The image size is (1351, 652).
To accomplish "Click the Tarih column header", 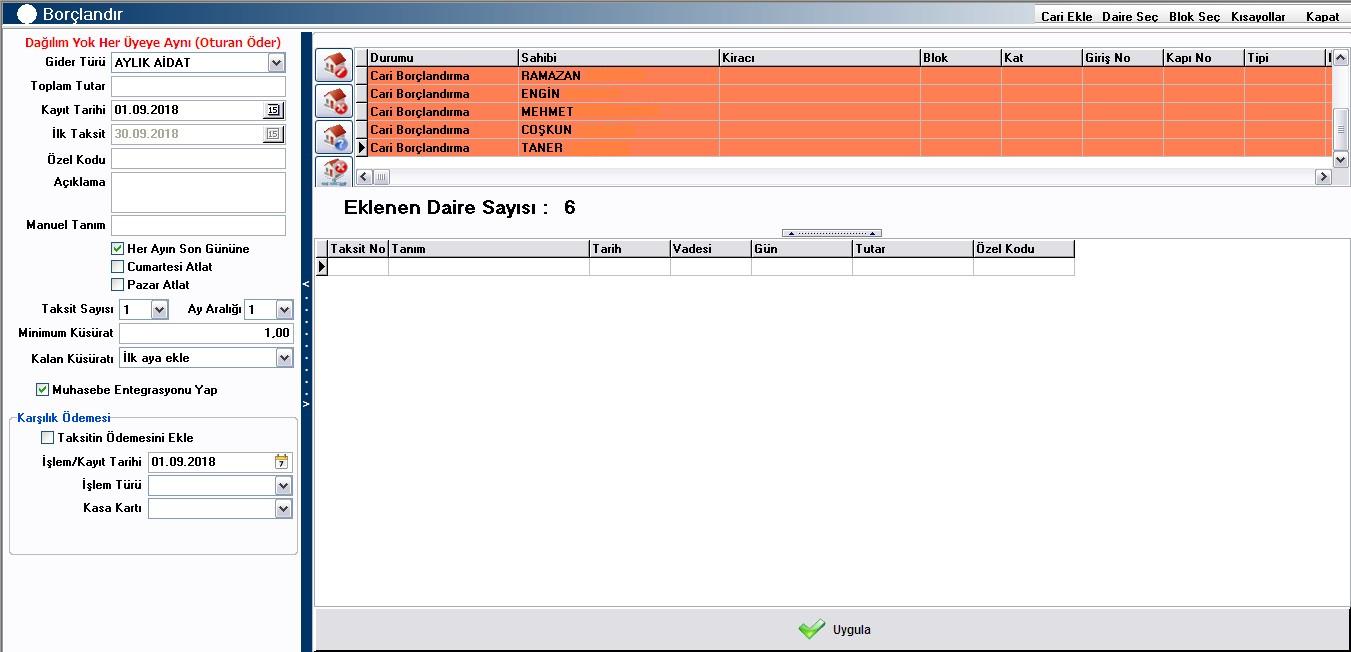I will [x=630, y=249].
